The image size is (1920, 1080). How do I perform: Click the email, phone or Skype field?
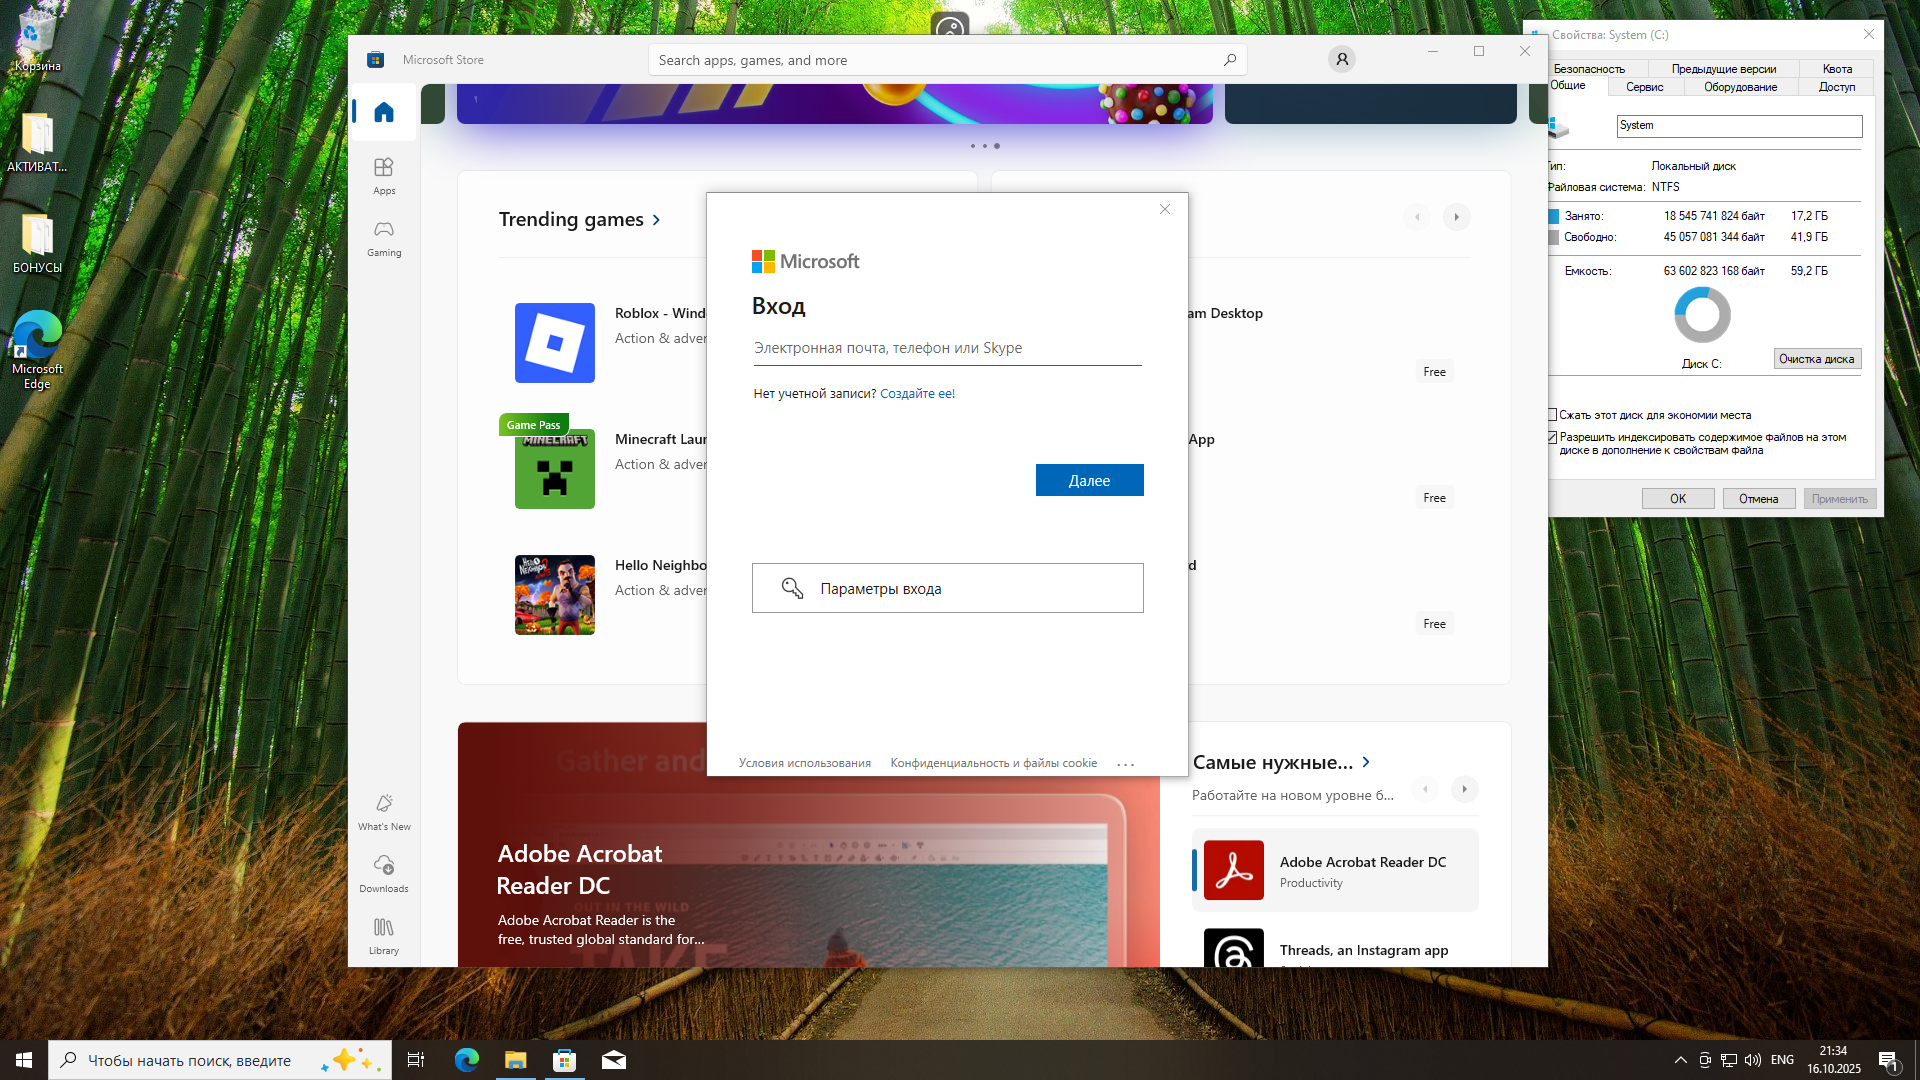946,348
